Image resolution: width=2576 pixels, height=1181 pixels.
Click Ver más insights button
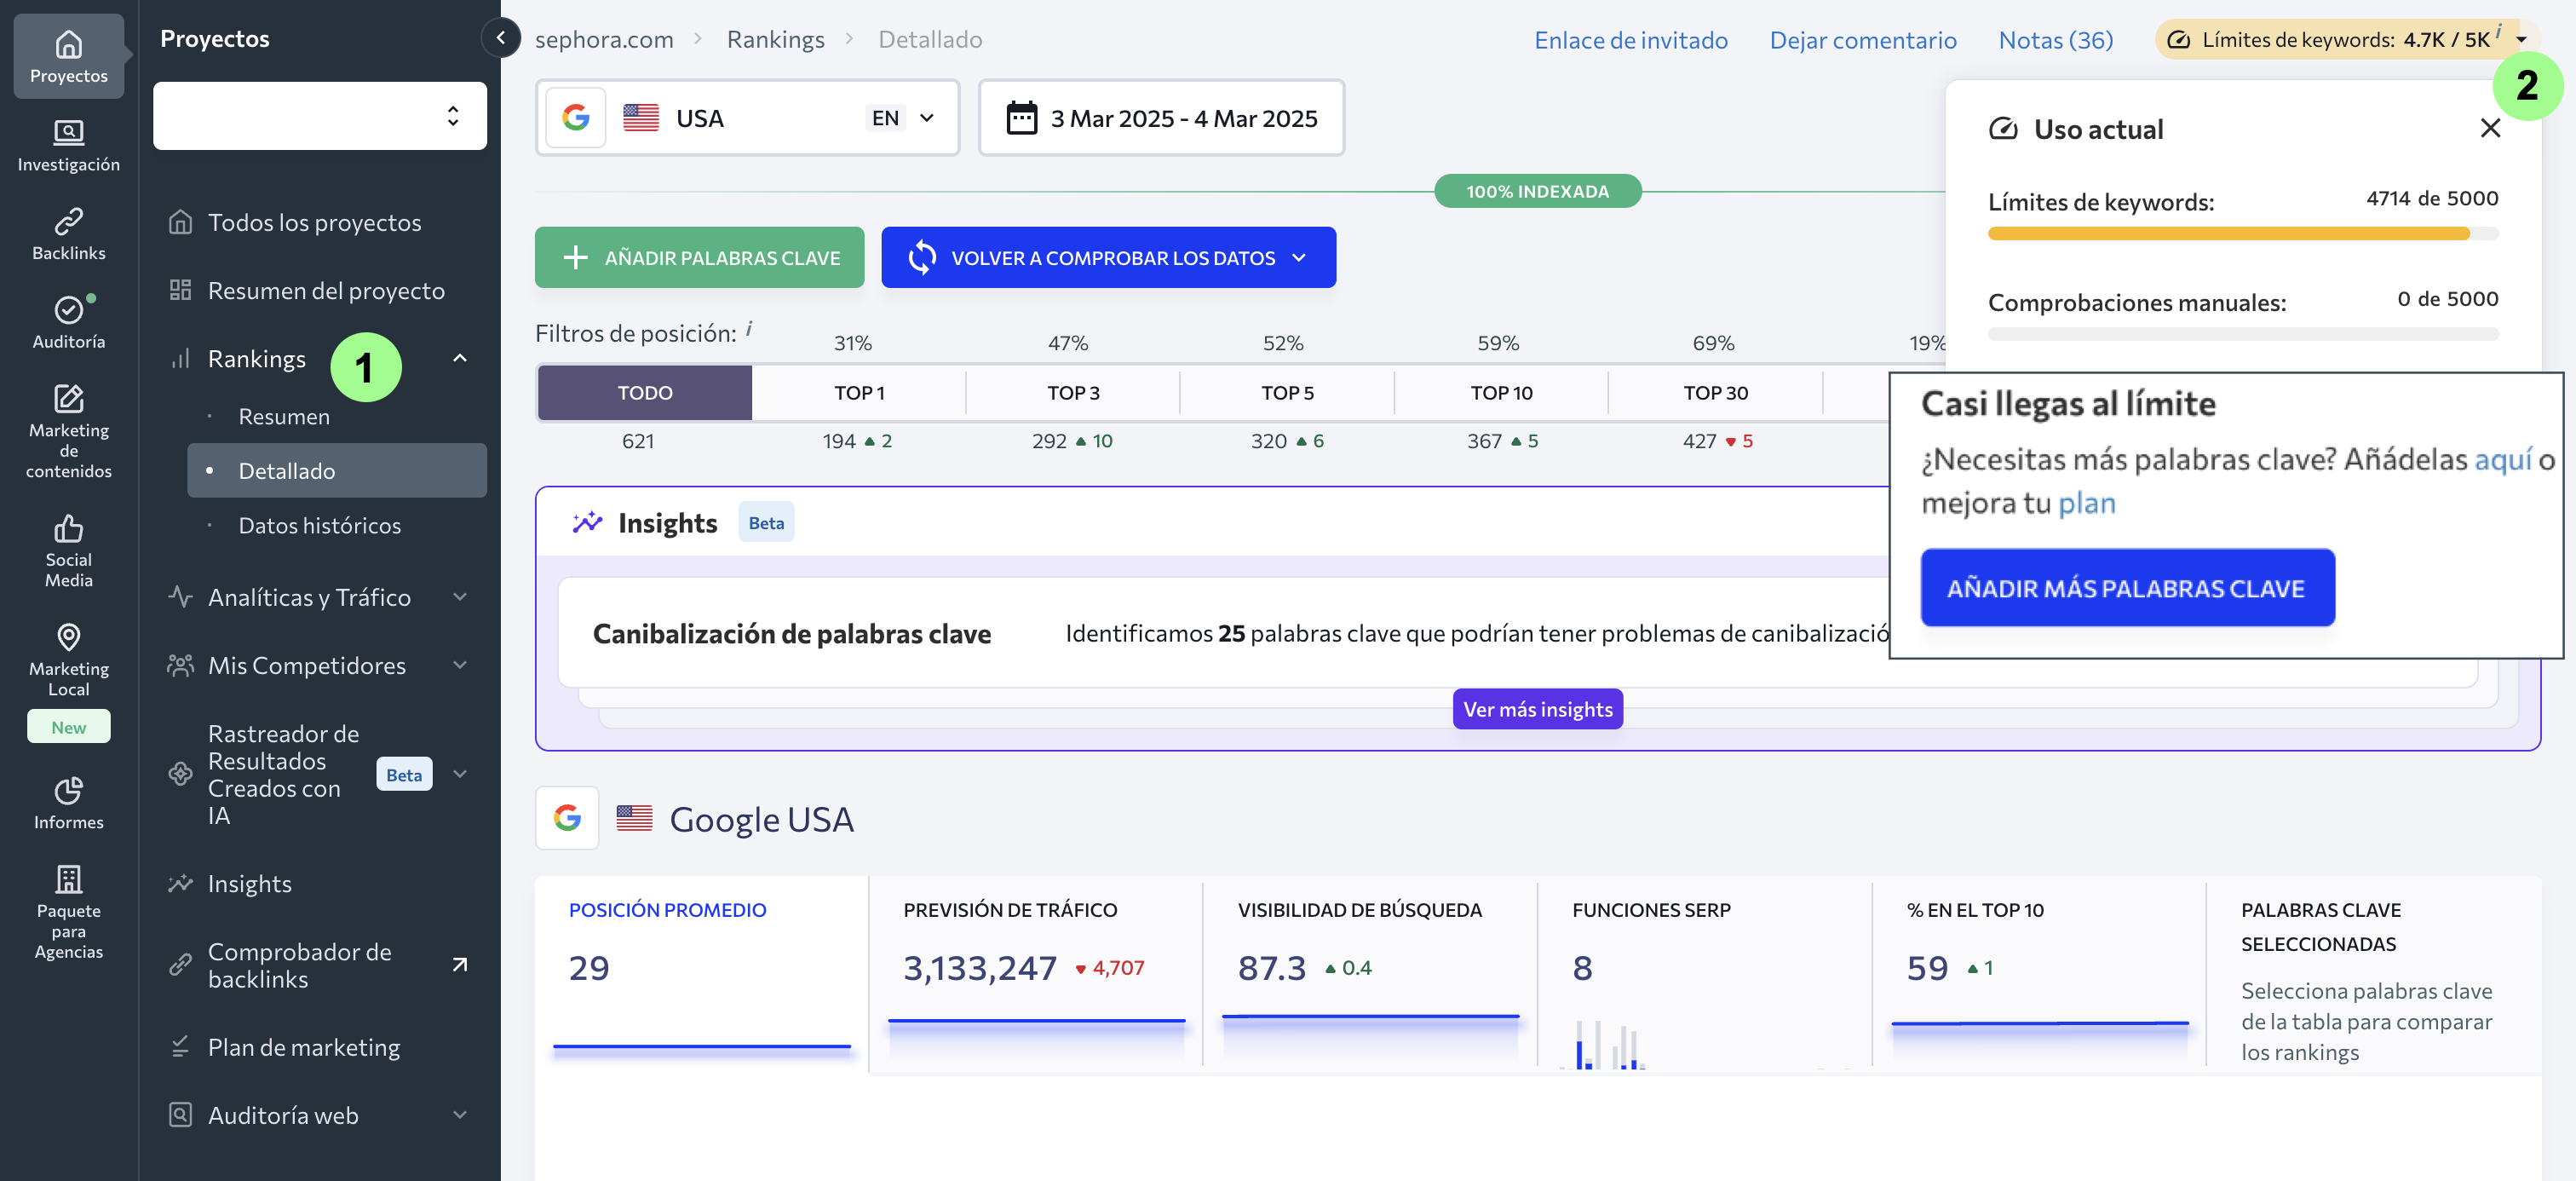pyautogui.click(x=1537, y=709)
